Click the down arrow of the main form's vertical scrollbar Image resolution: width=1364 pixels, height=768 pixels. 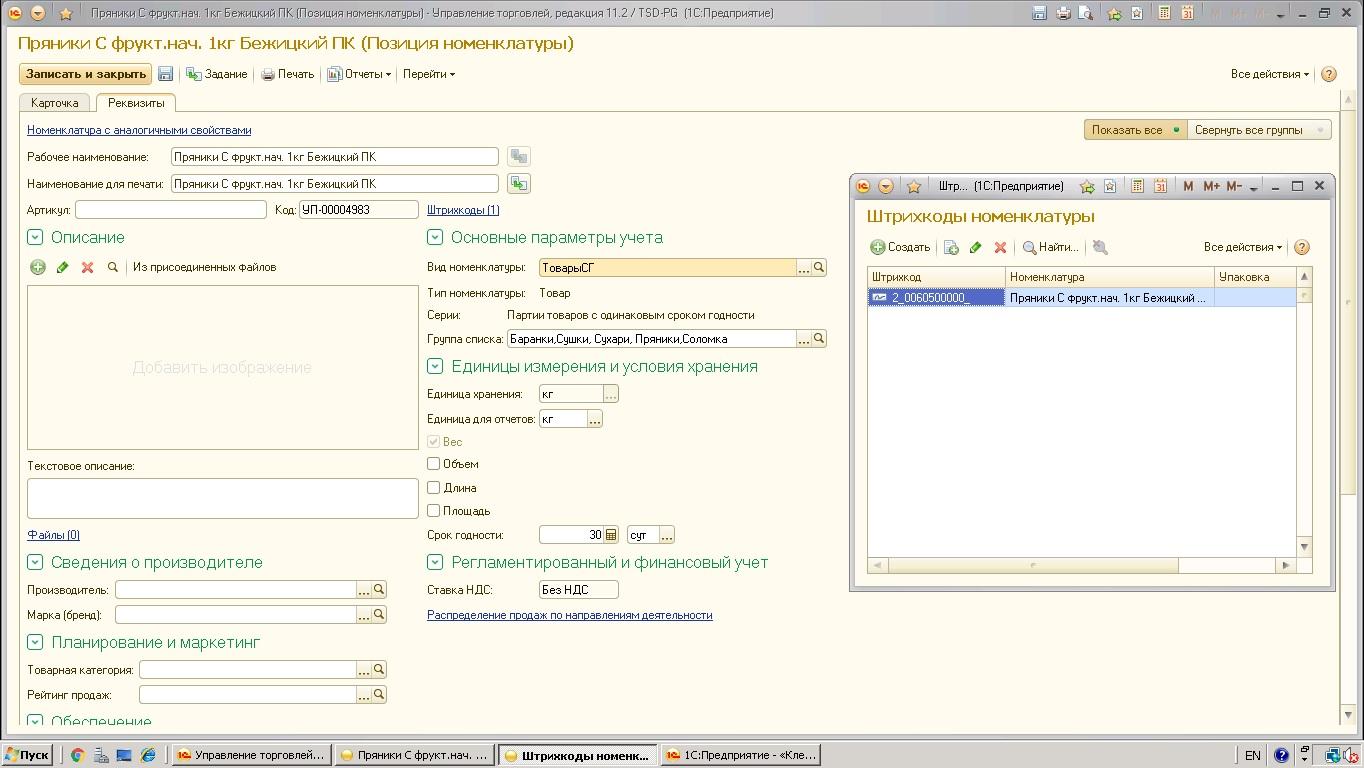tap(1349, 716)
